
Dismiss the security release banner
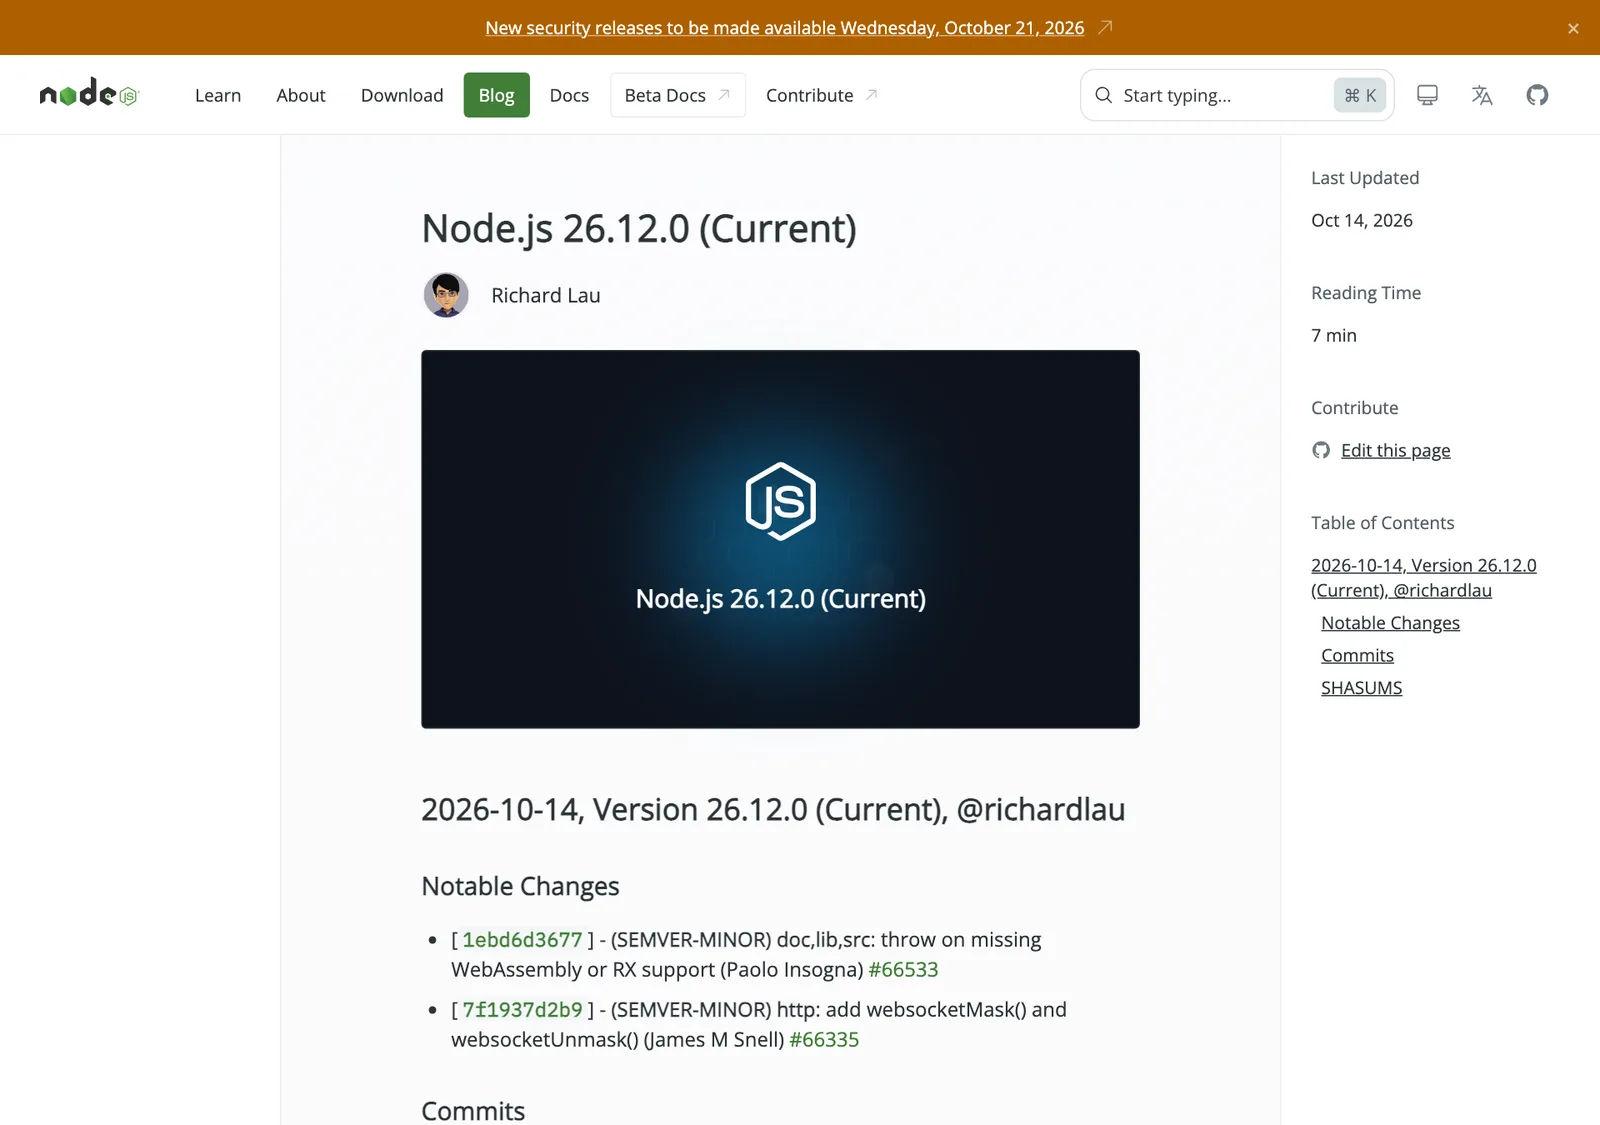1573,28
